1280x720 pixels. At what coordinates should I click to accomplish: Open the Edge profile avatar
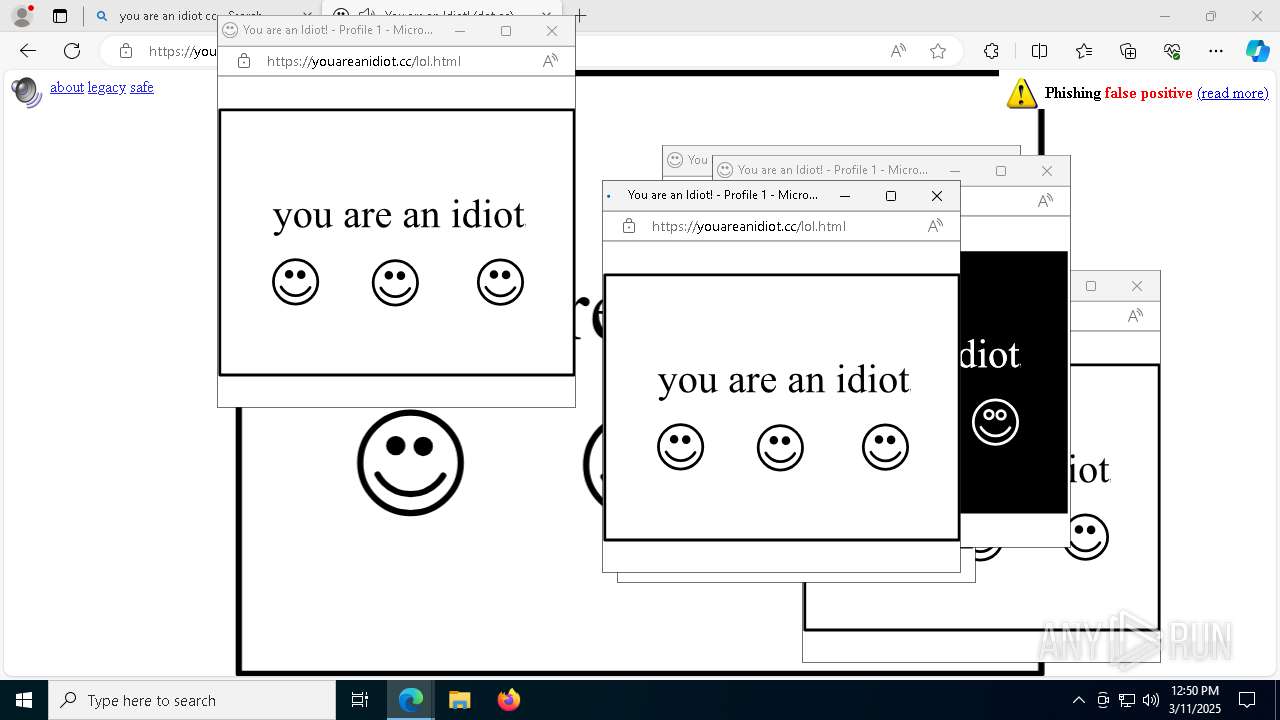(22, 16)
